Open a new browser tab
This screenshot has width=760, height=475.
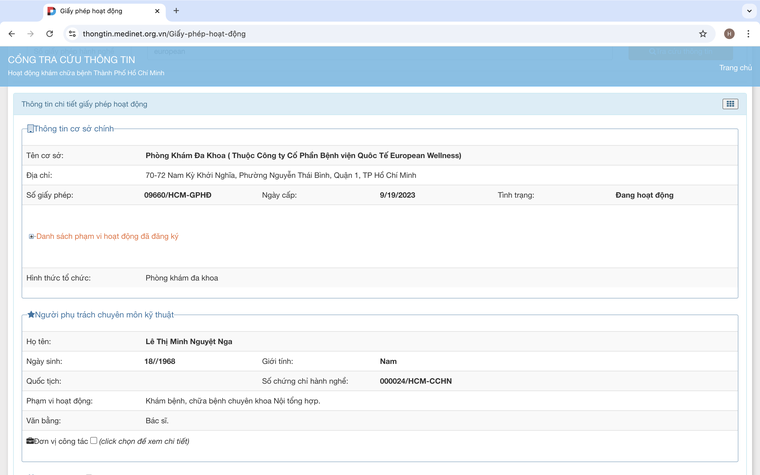coord(176,11)
